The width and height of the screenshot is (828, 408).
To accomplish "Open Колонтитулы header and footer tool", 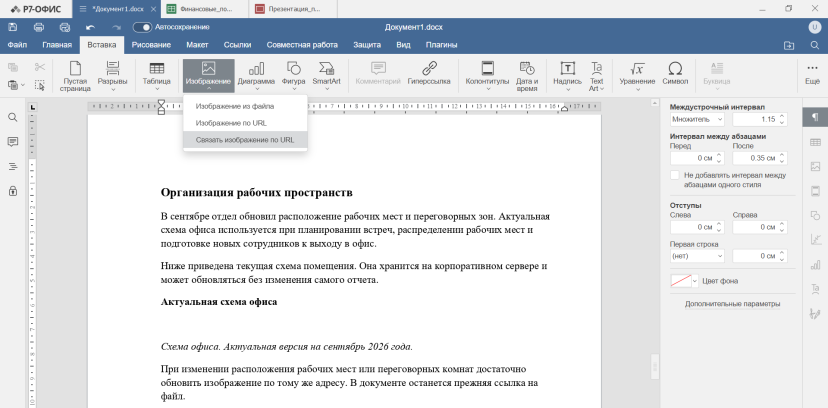I will point(487,76).
